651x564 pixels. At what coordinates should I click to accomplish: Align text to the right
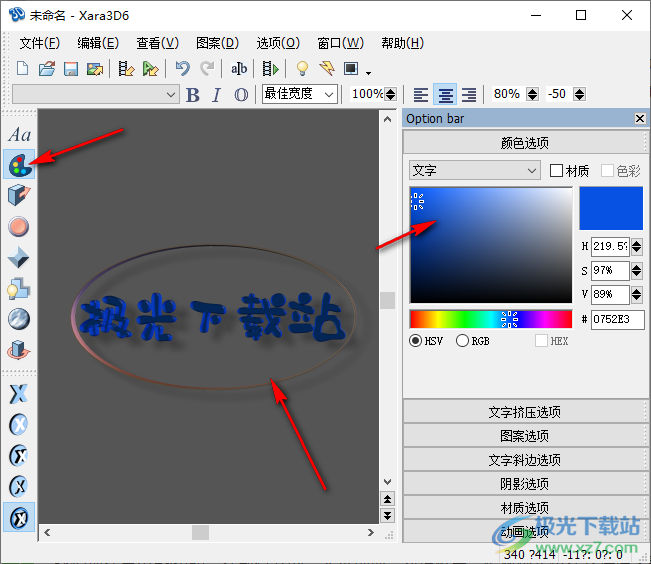tap(469, 95)
